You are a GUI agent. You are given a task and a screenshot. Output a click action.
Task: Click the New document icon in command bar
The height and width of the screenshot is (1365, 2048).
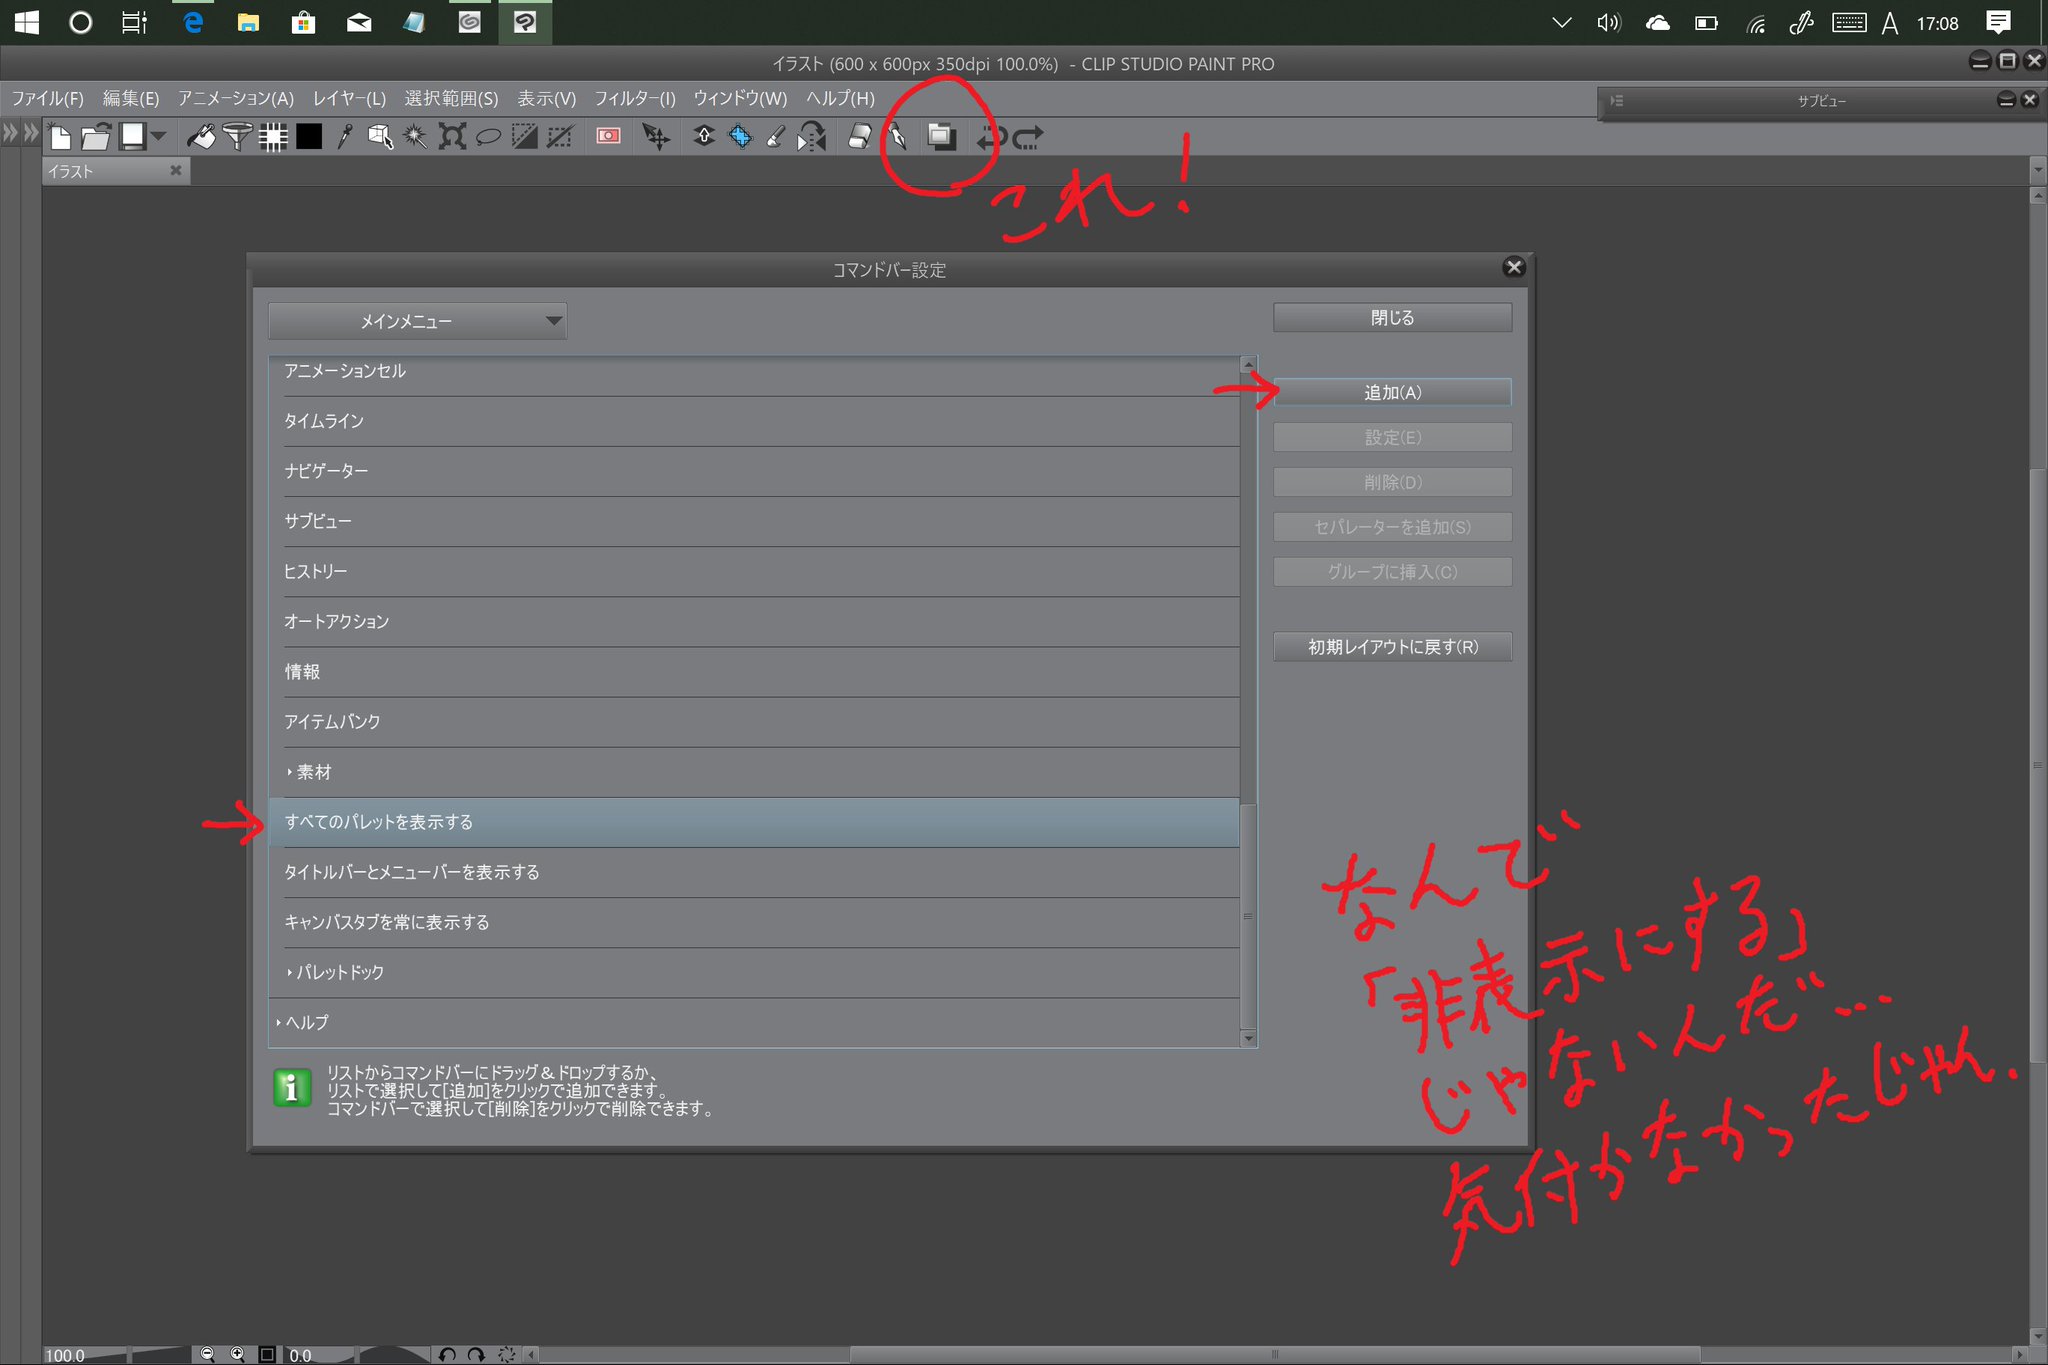pos(60,137)
